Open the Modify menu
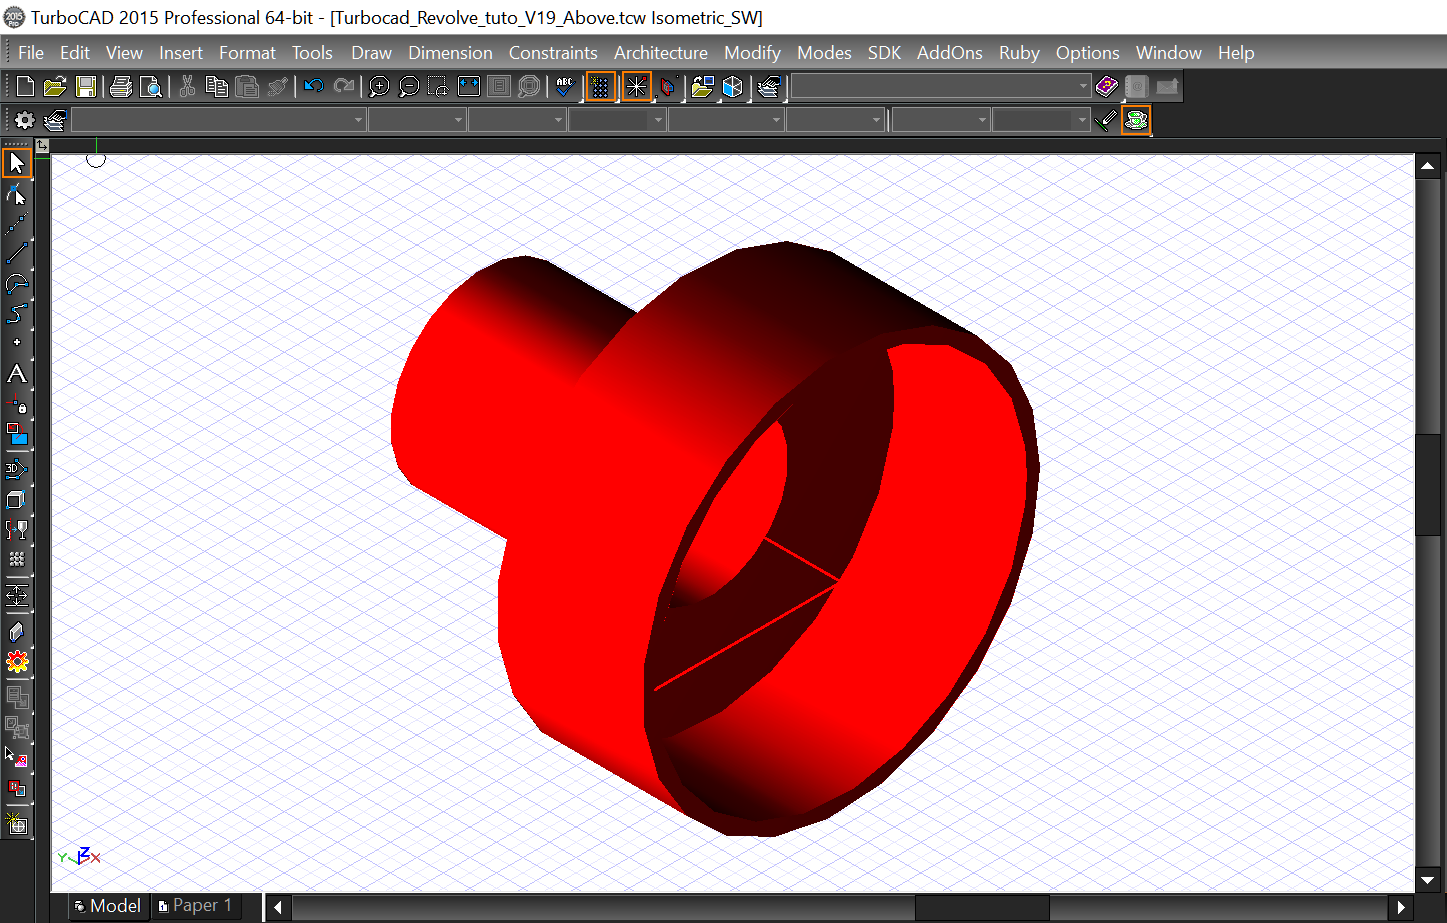The height and width of the screenshot is (923, 1447). click(x=752, y=53)
